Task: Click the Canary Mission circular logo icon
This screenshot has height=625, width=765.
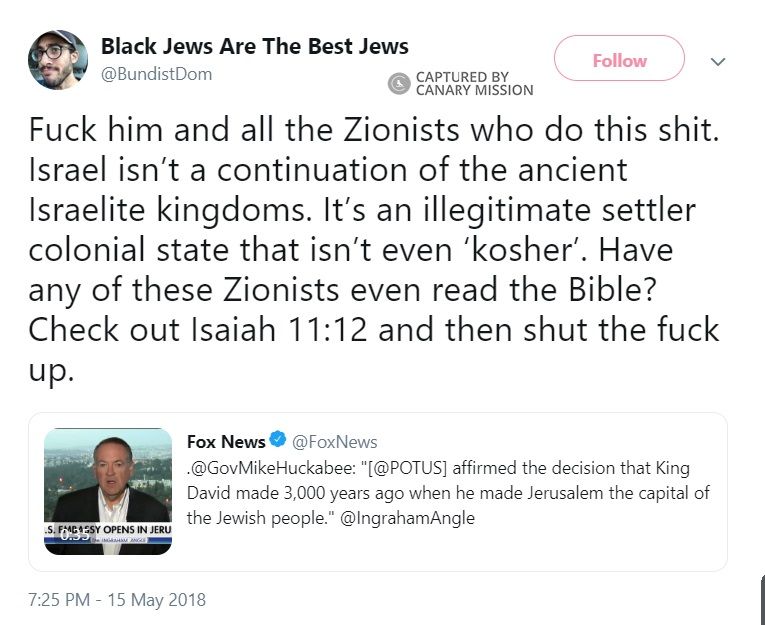Action: tap(399, 84)
